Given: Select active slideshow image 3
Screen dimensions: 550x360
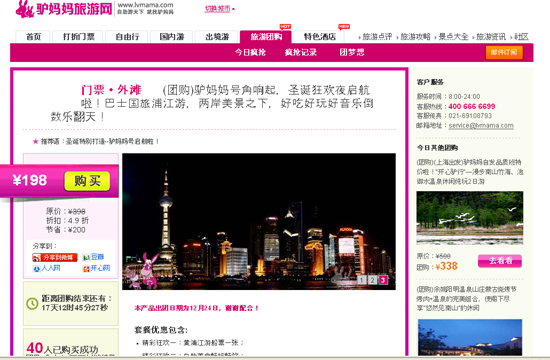Looking at the screenshot, I should click(x=383, y=280).
